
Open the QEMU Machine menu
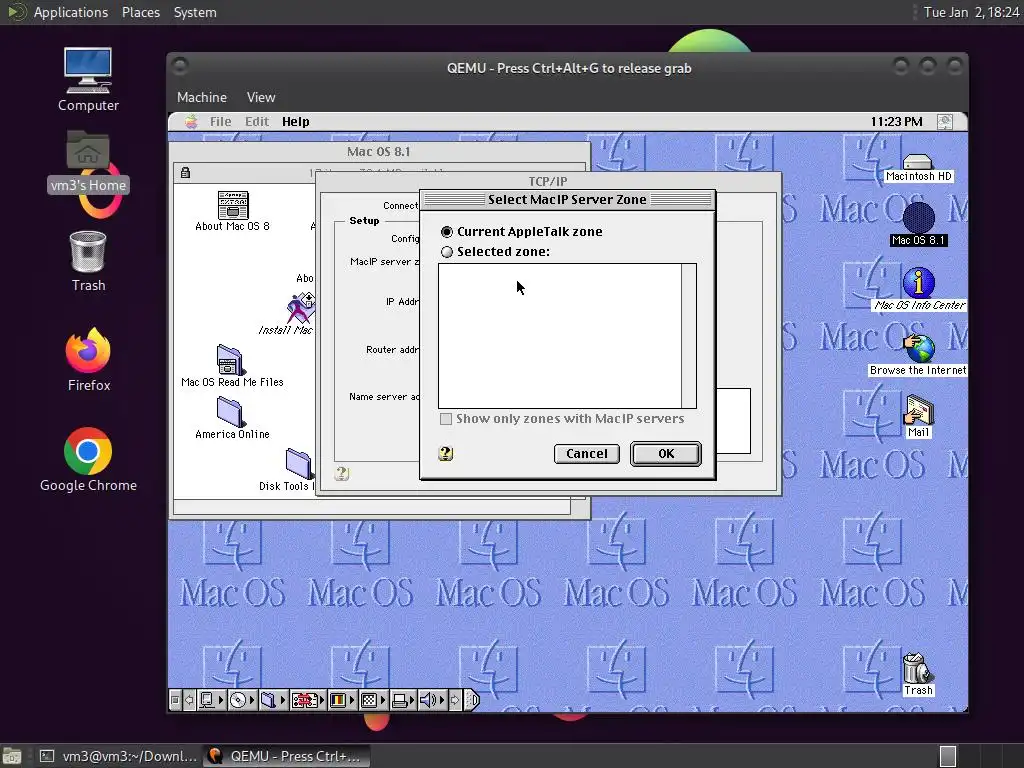click(202, 97)
